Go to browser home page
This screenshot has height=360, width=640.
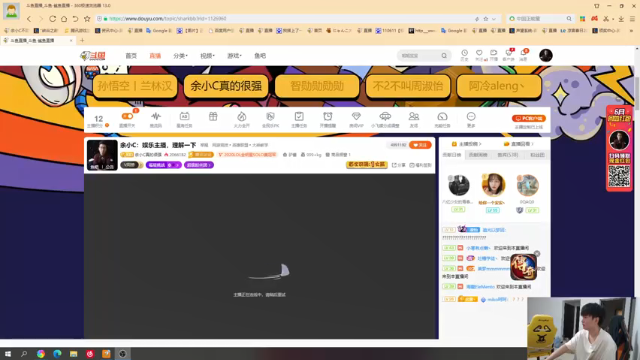(x=64, y=19)
